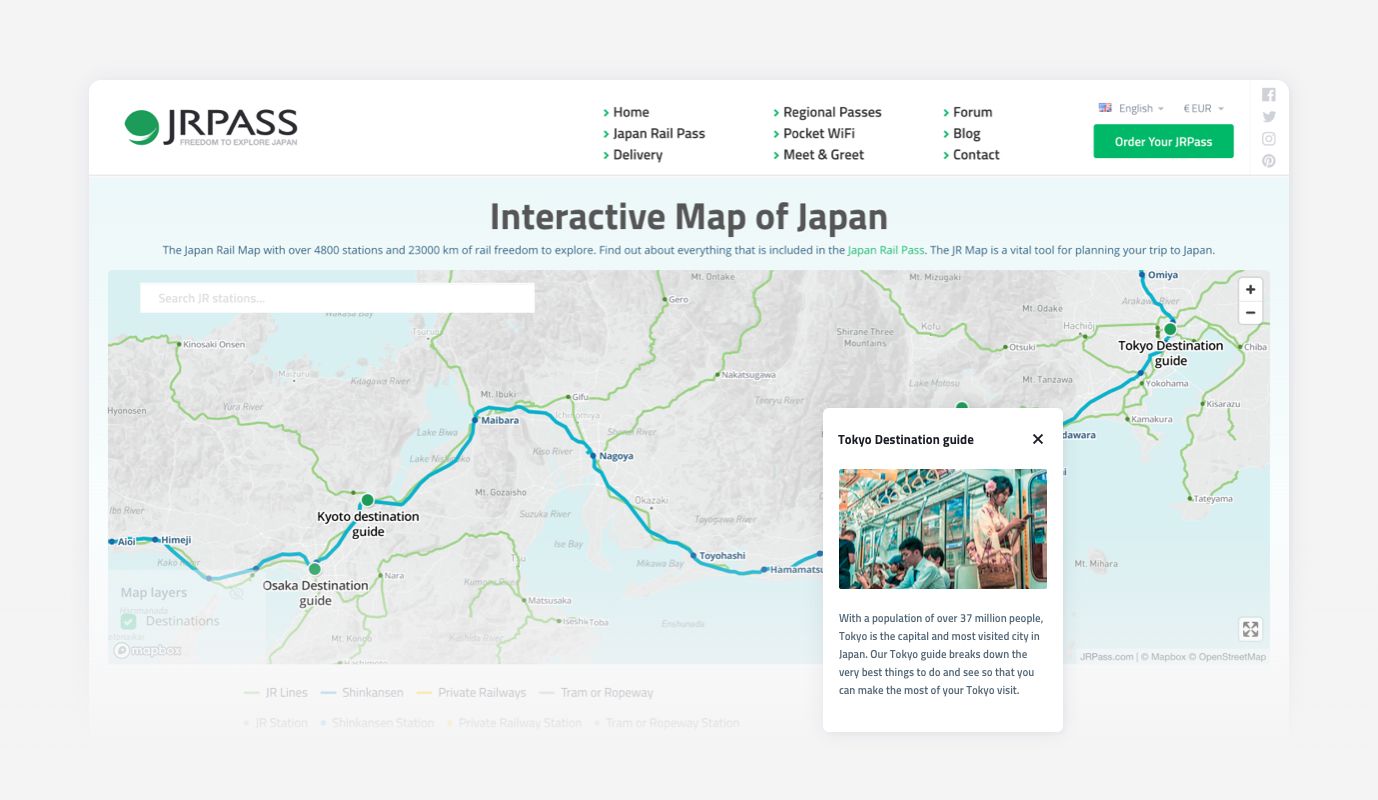Click the Mapbox logo
The width and height of the screenshot is (1378, 800).
point(148,650)
